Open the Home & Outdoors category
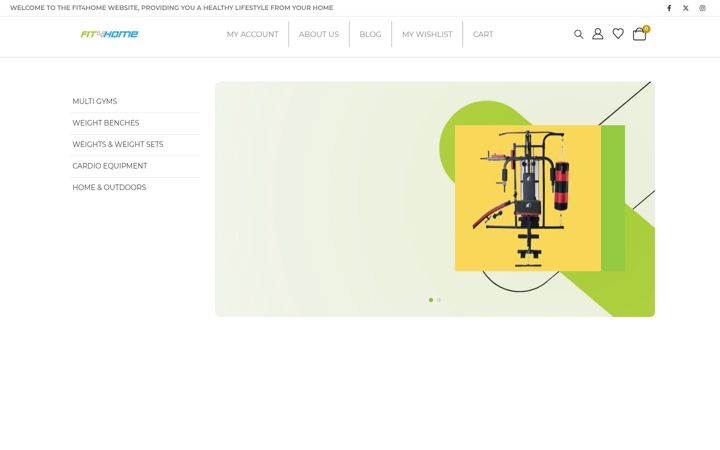Screen dimensions: 720x450 pos(109,187)
